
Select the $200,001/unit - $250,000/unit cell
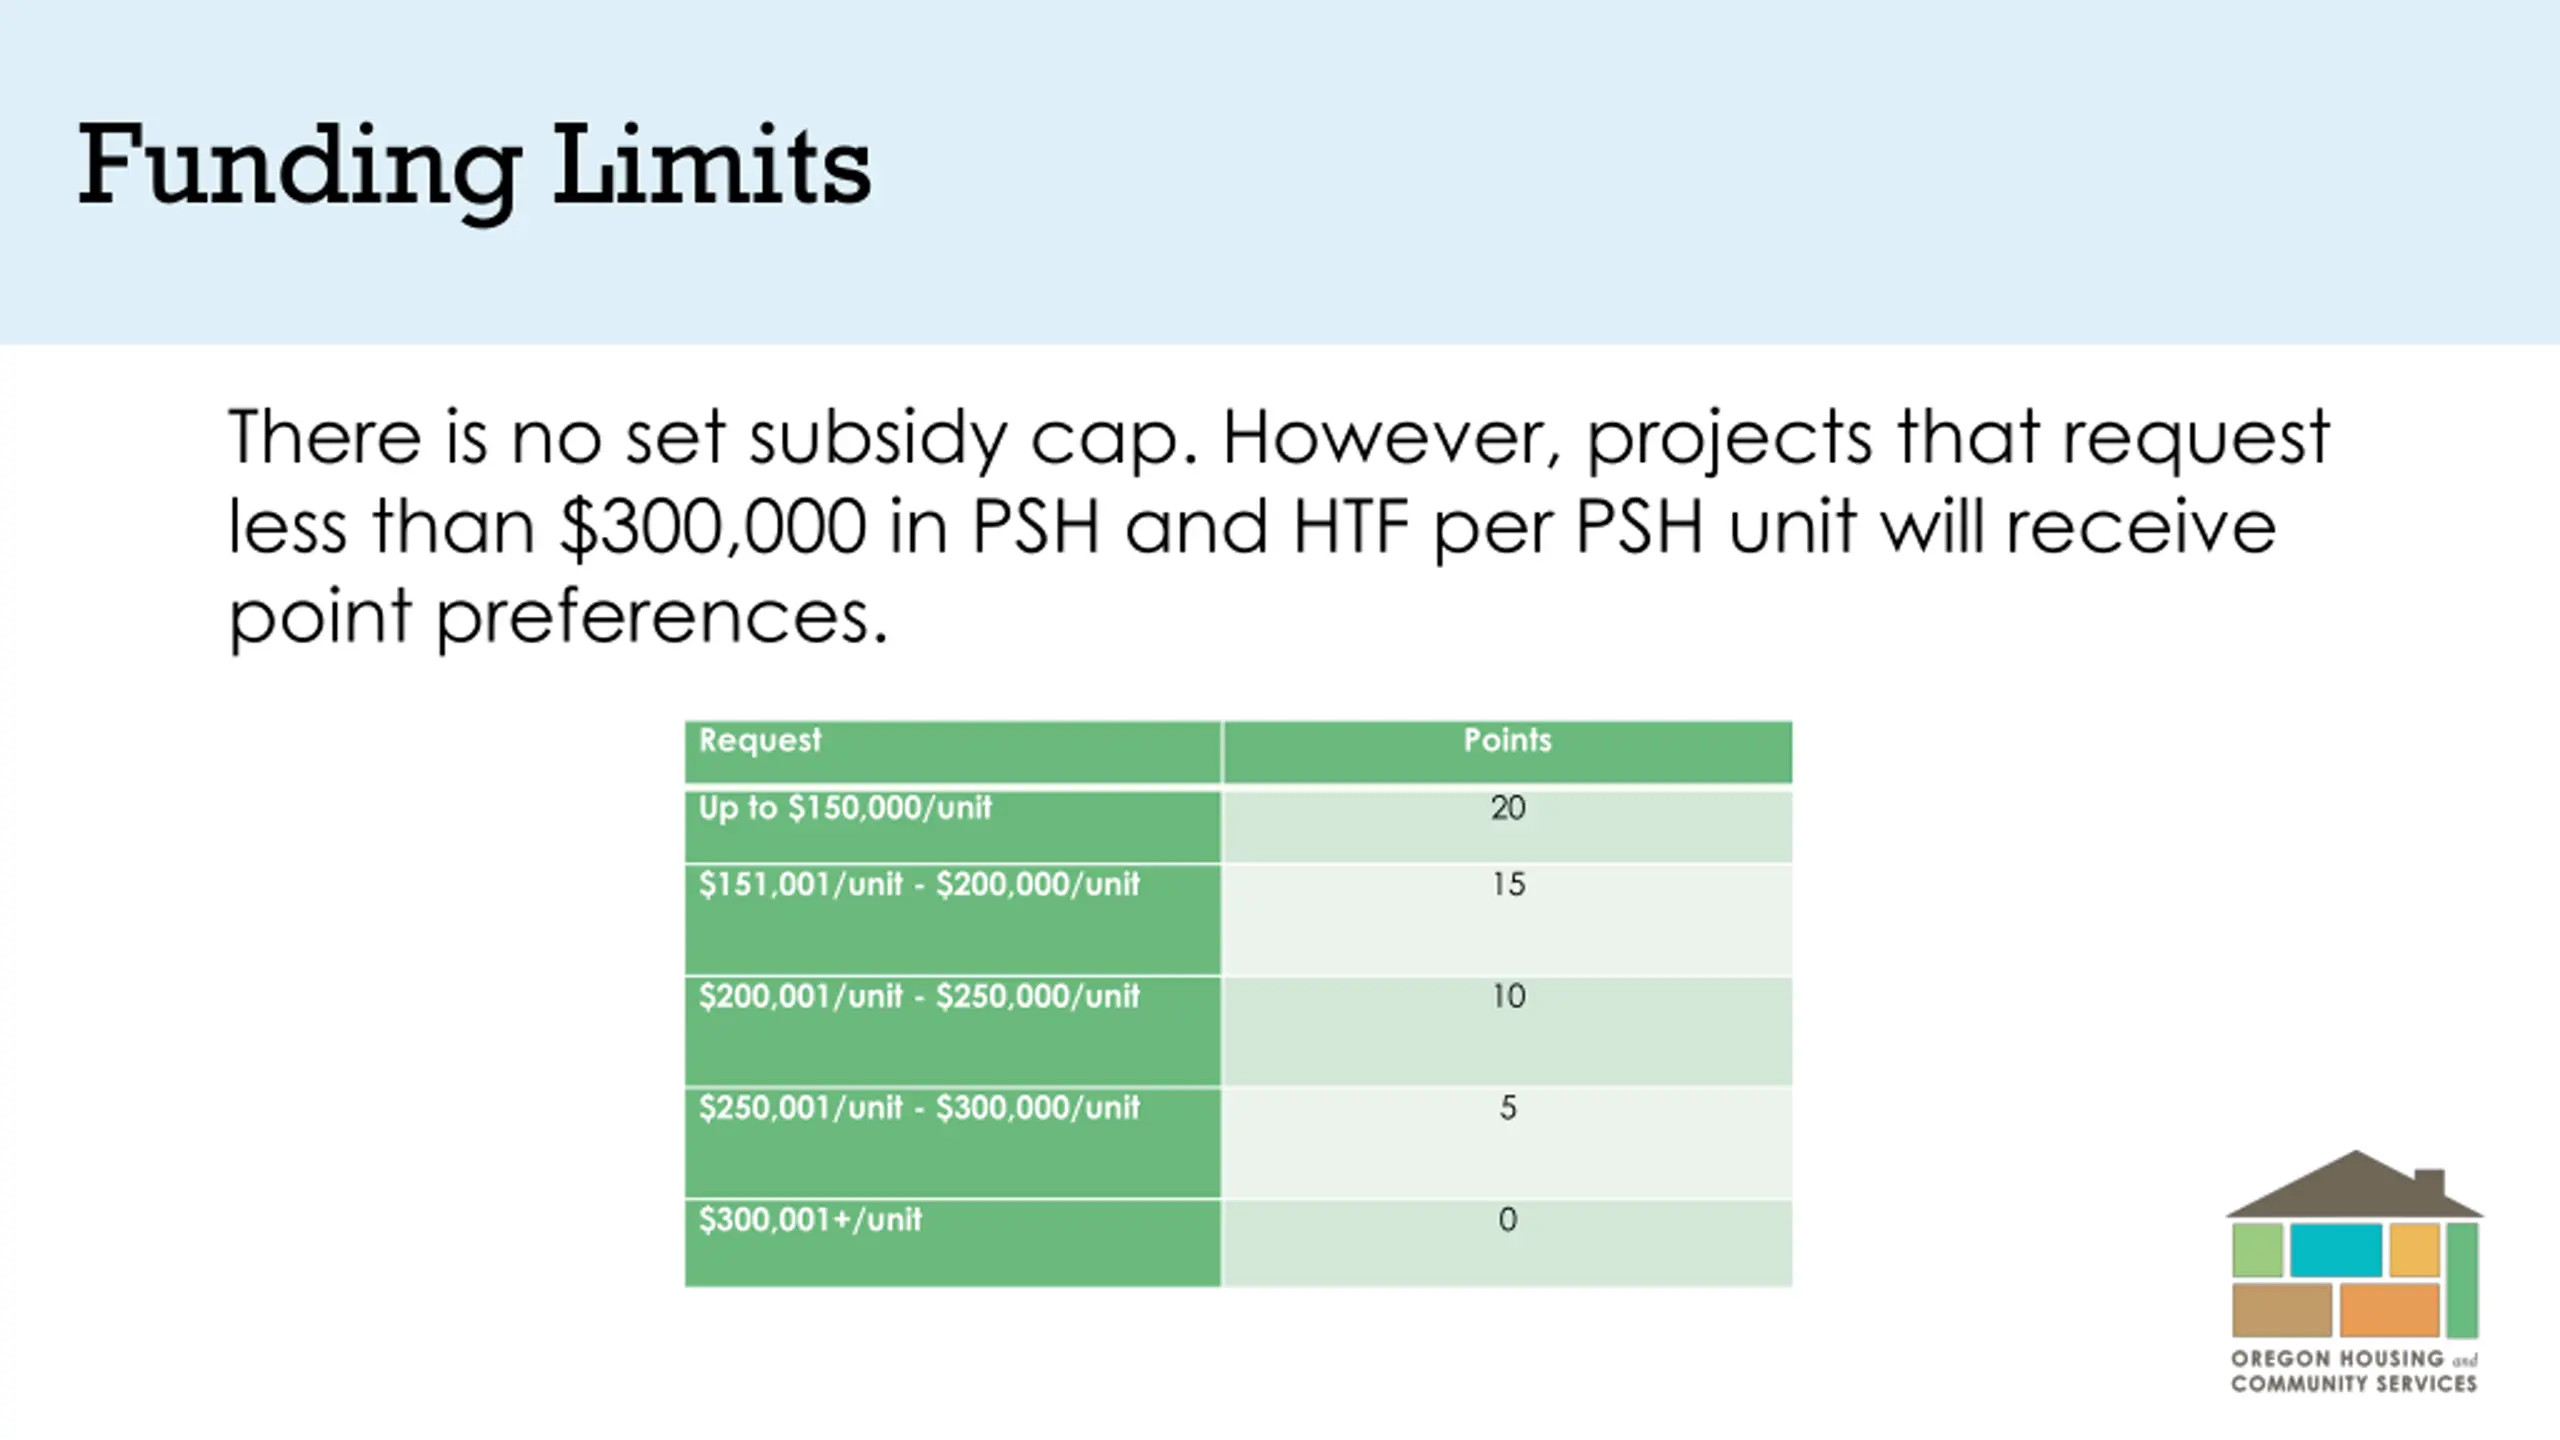(x=952, y=1032)
